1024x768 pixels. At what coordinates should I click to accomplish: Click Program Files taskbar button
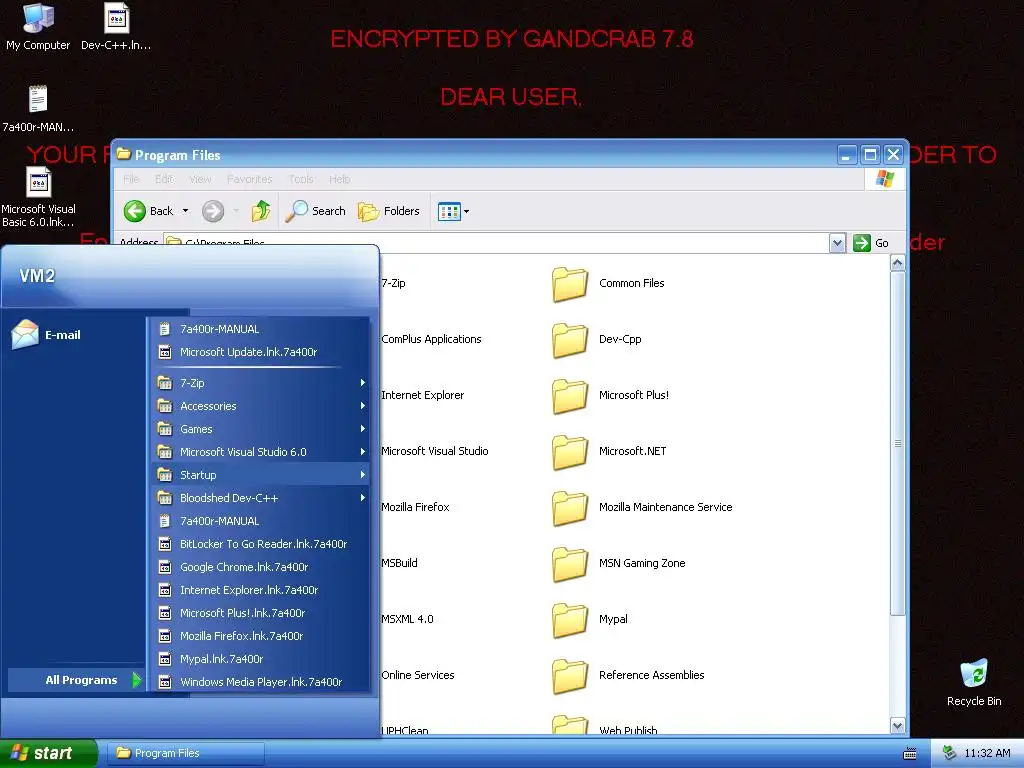point(185,753)
